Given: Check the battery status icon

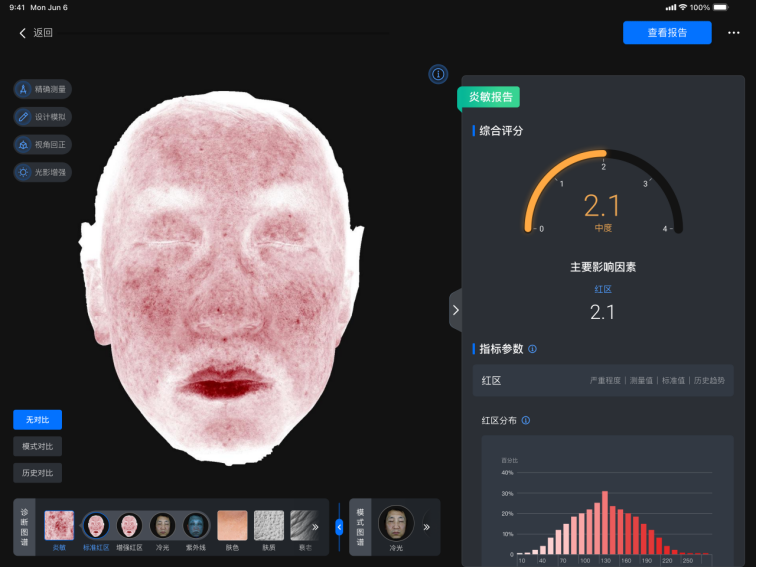Looking at the screenshot, I should (721, 7).
